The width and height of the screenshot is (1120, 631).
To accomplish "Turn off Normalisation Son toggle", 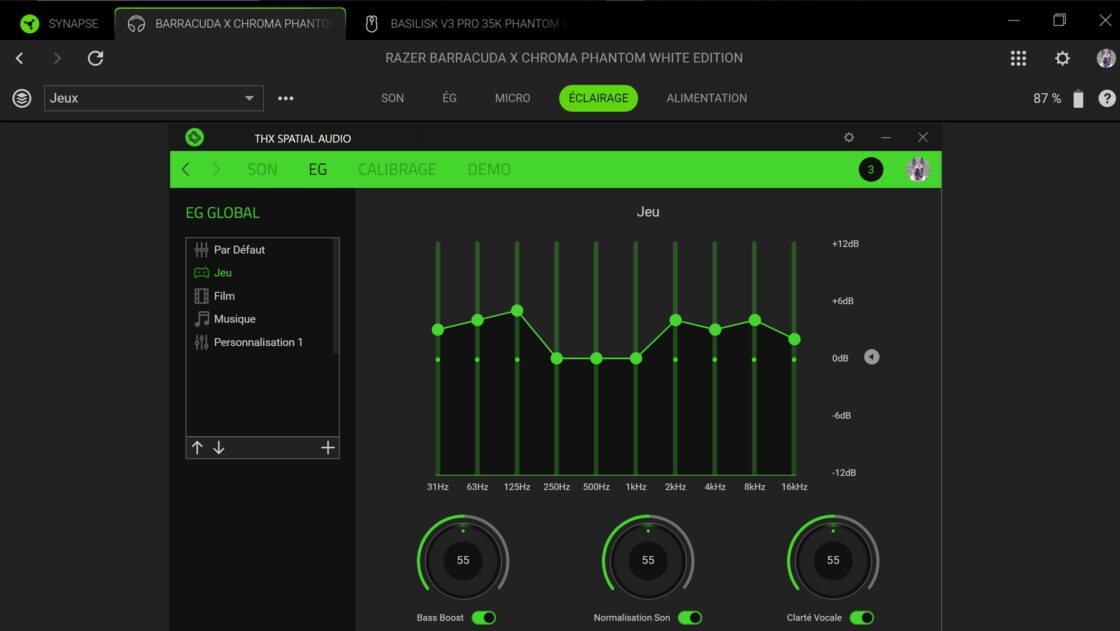I will click(x=689, y=618).
